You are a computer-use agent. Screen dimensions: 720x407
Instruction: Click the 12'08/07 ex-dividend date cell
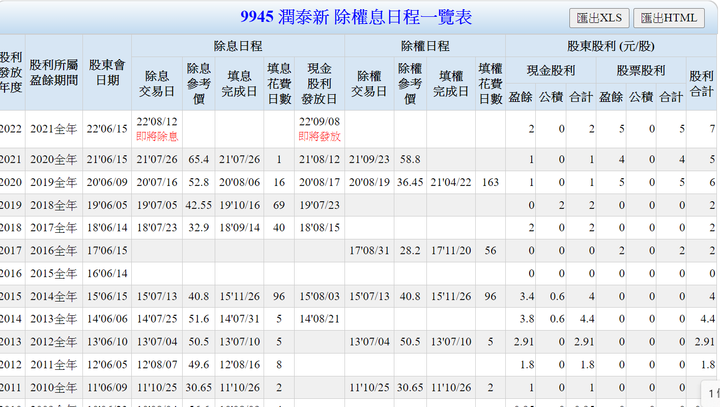[x=157, y=365]
